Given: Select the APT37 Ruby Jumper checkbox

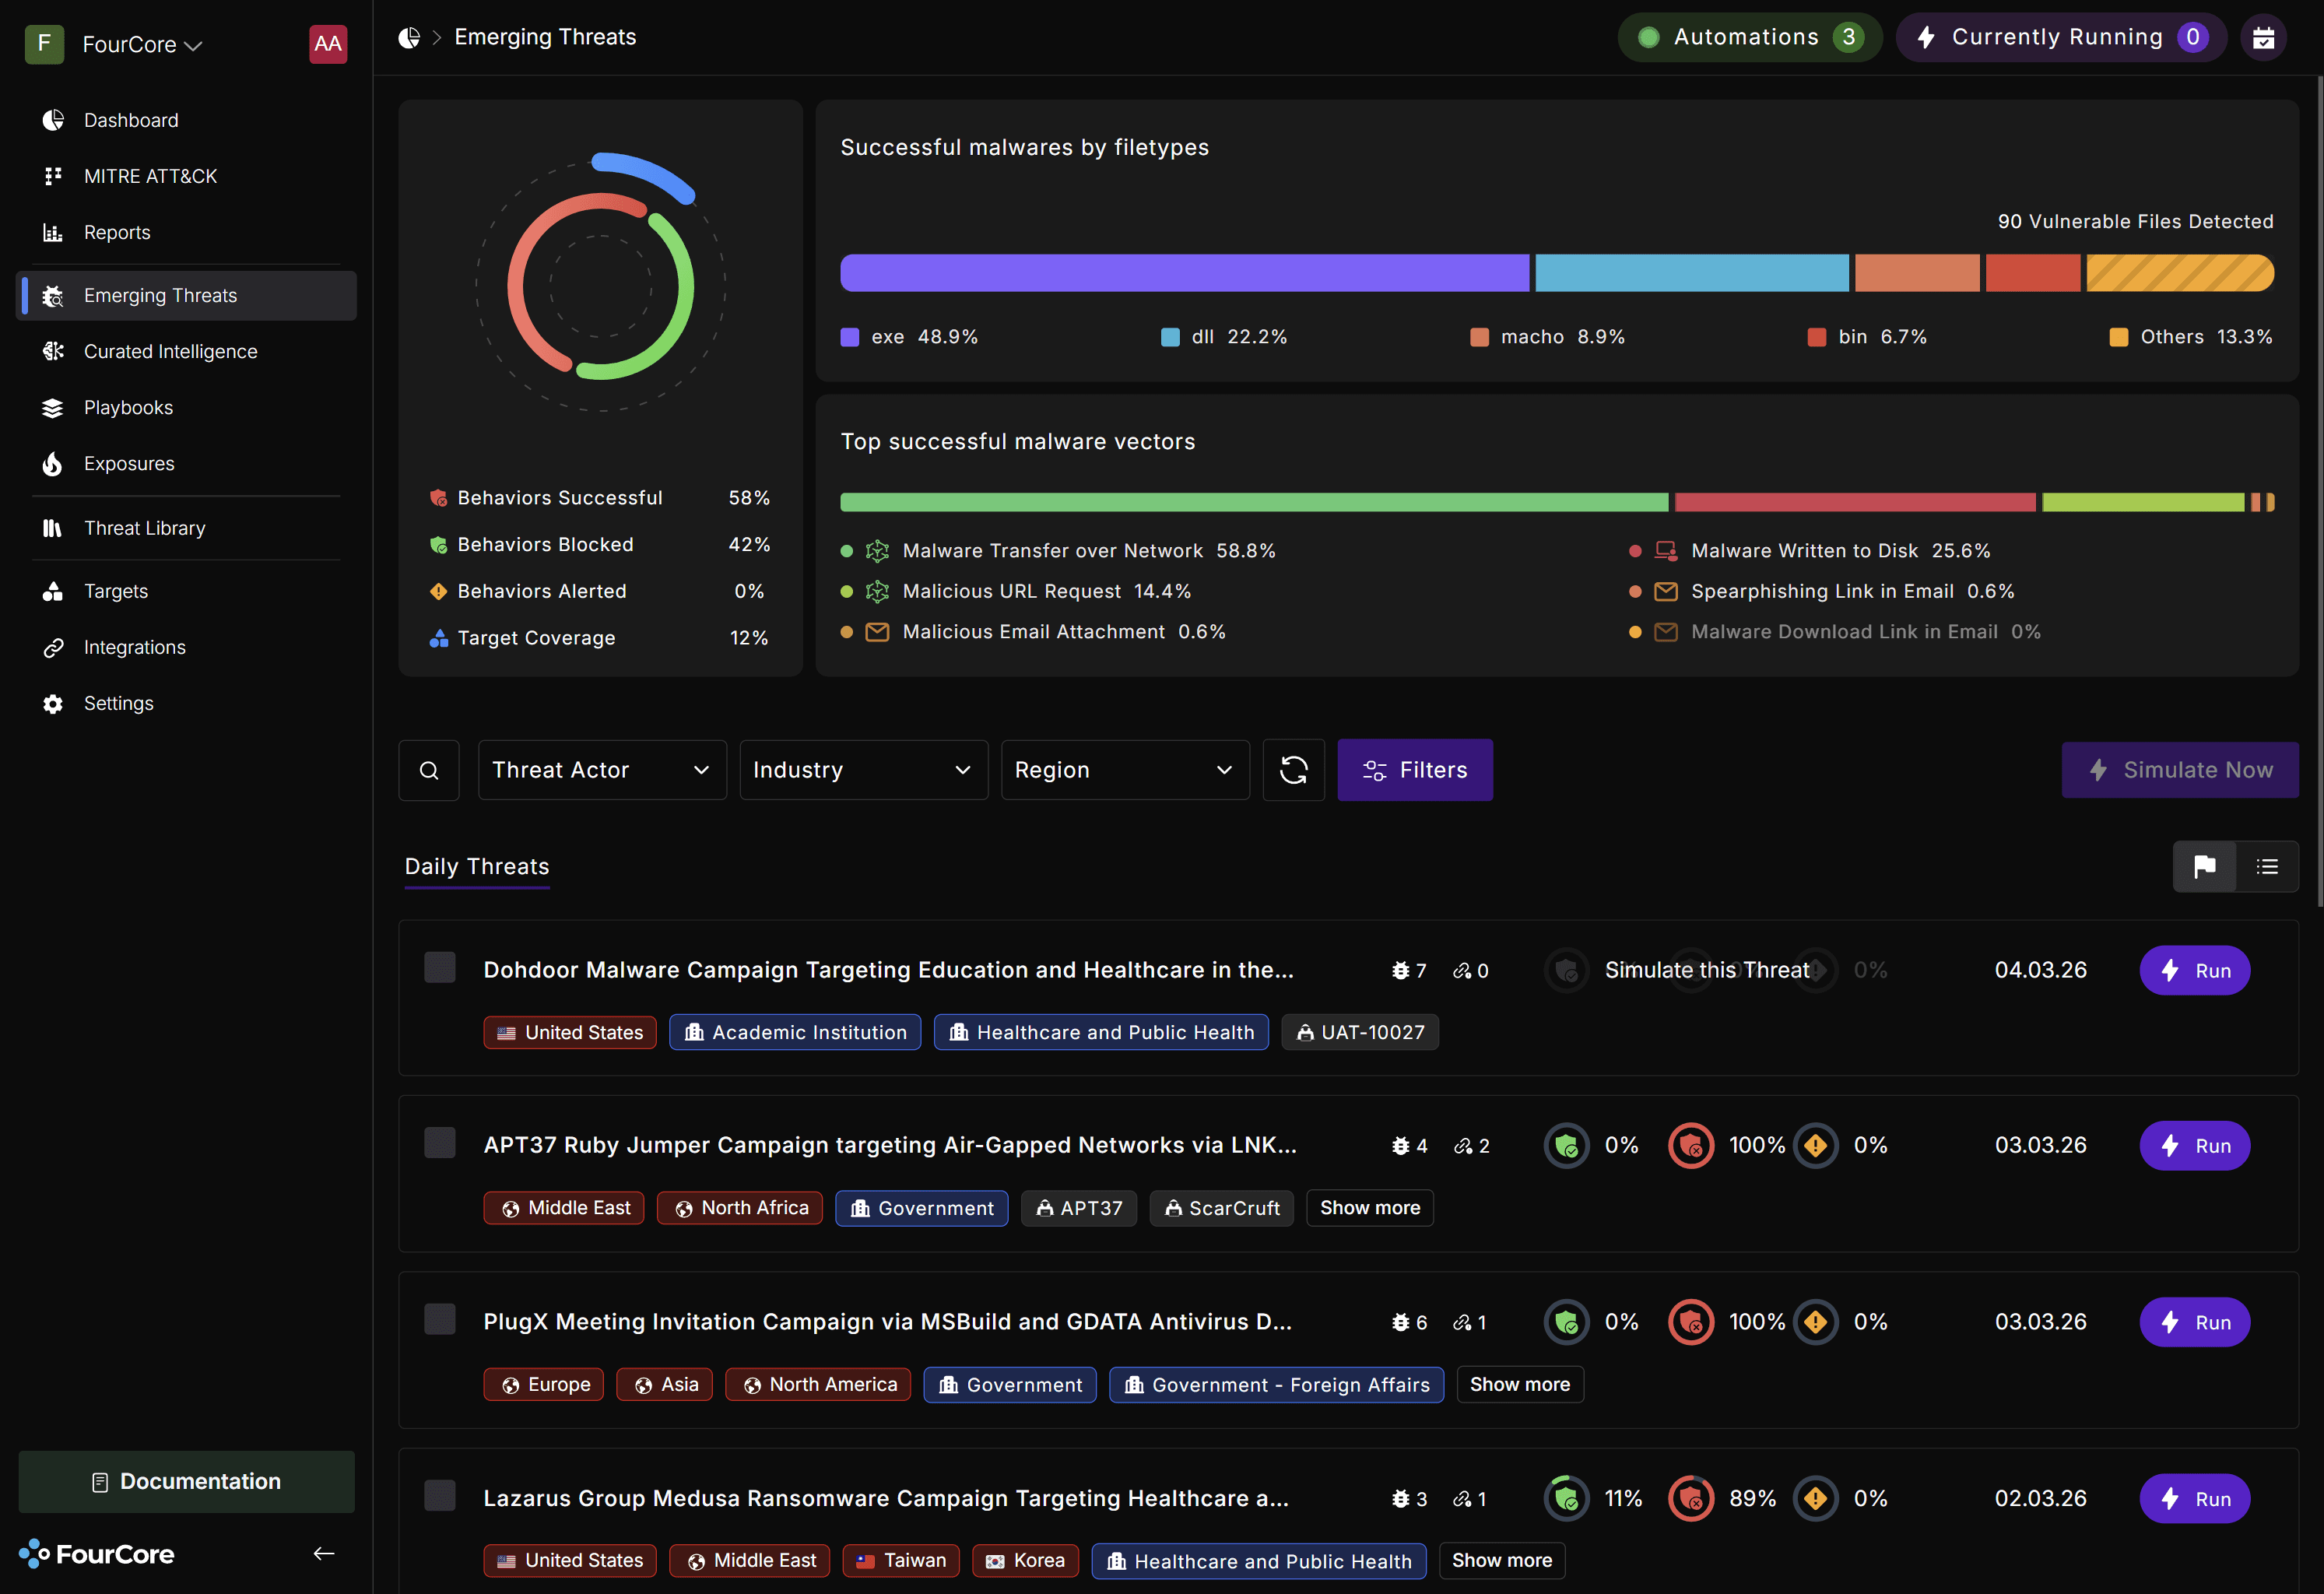Looking at the screenshot, I should click(440, 1143).
